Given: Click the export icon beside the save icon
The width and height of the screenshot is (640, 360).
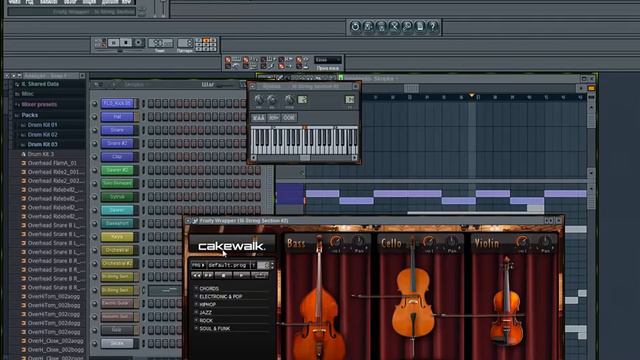Looking at the screenshot, I should pyautogui.click(x=381, y=27).
